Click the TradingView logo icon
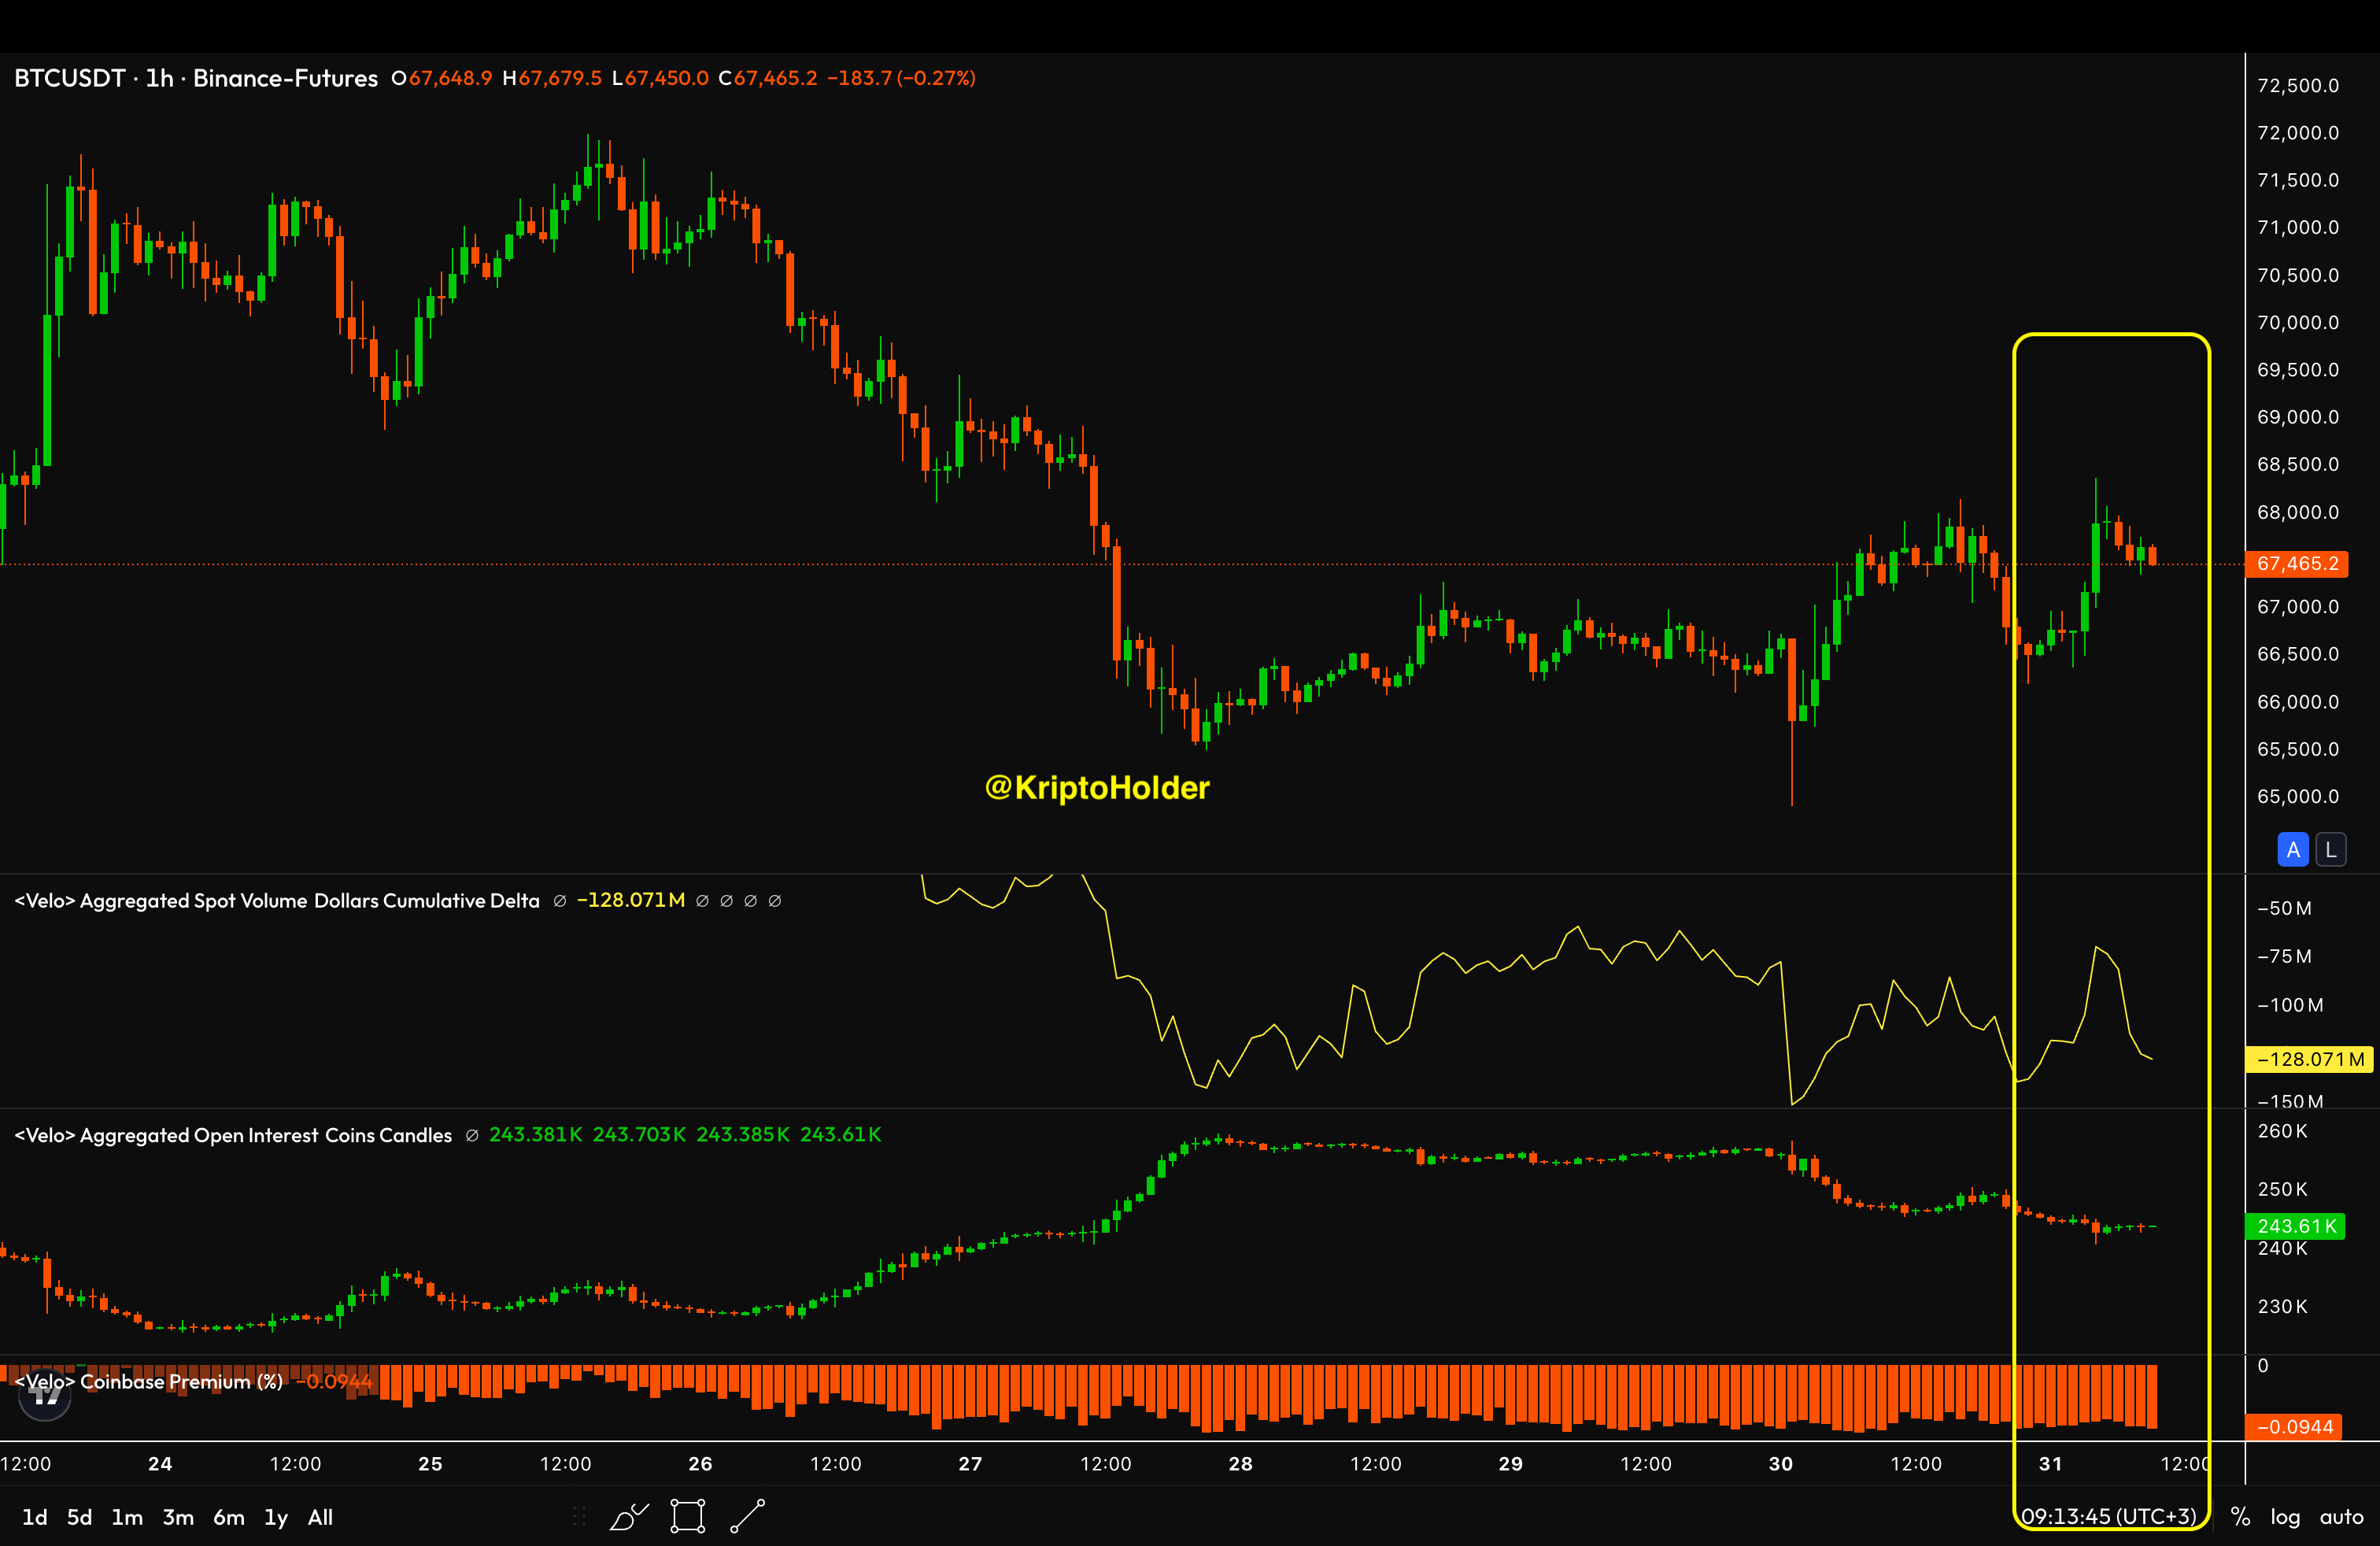Screen dimensions: 2380x1546 (x=45, y=1396)
